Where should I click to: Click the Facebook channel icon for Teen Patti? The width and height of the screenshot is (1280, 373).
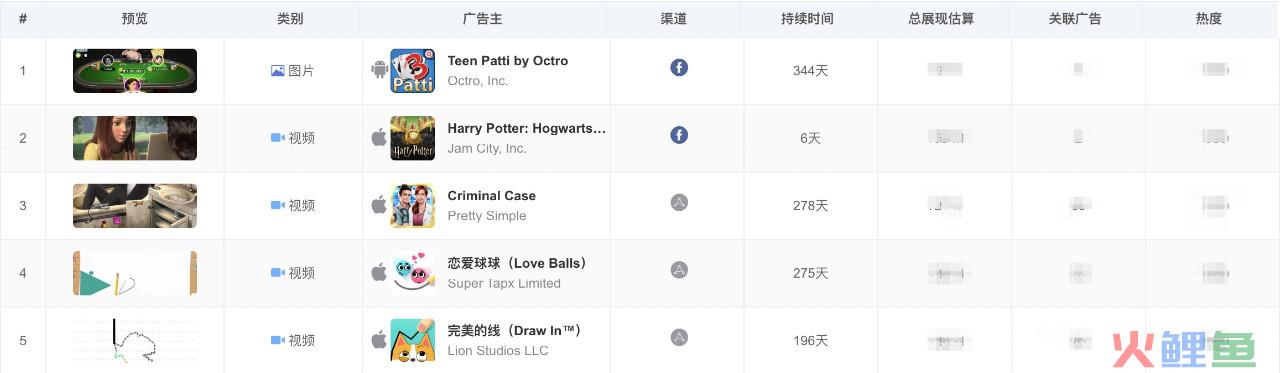(x=679, y=68)
